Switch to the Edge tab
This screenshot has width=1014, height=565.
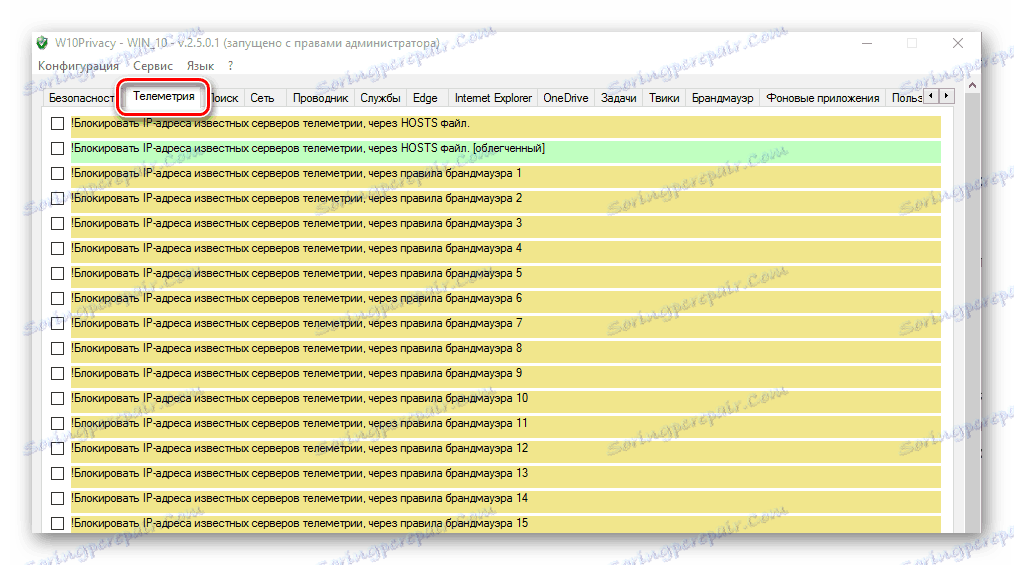click(x=425, y=98)
